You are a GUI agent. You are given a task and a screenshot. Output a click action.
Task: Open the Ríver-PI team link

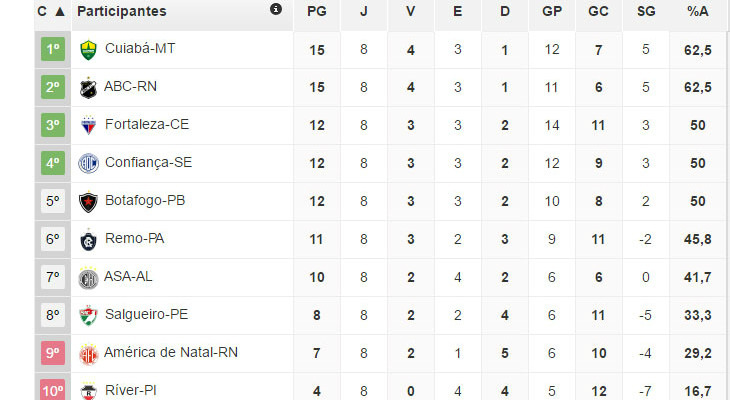(x=132, y=389)
